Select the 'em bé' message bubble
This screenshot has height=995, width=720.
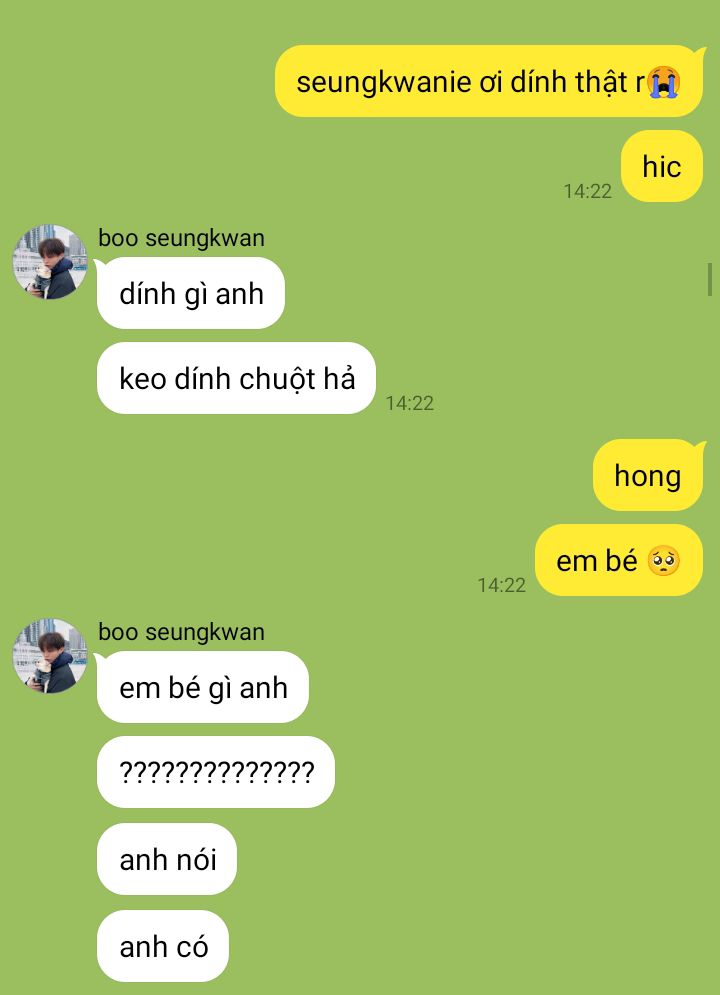[x=619, y=560]
